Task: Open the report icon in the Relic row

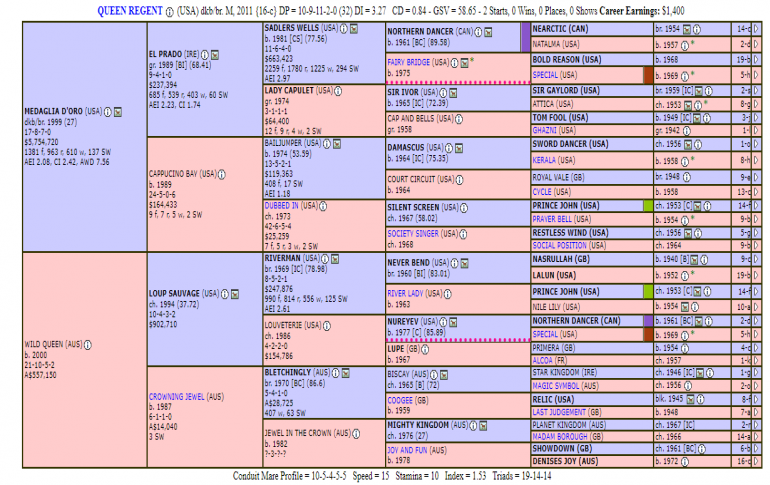Action: [x=690, y=400]
